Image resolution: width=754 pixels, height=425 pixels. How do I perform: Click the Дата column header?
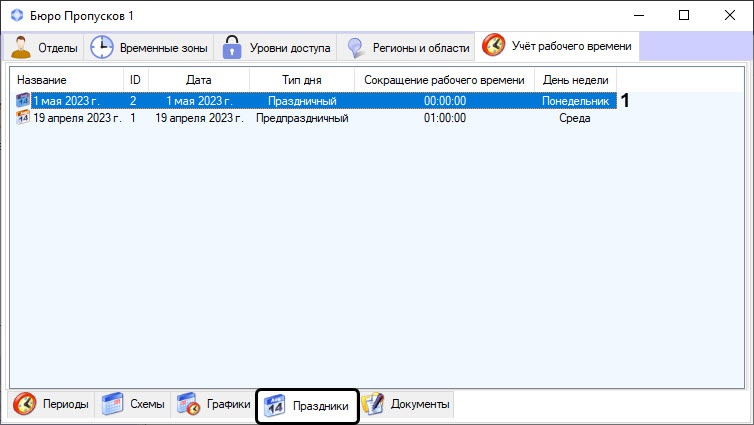198,79
